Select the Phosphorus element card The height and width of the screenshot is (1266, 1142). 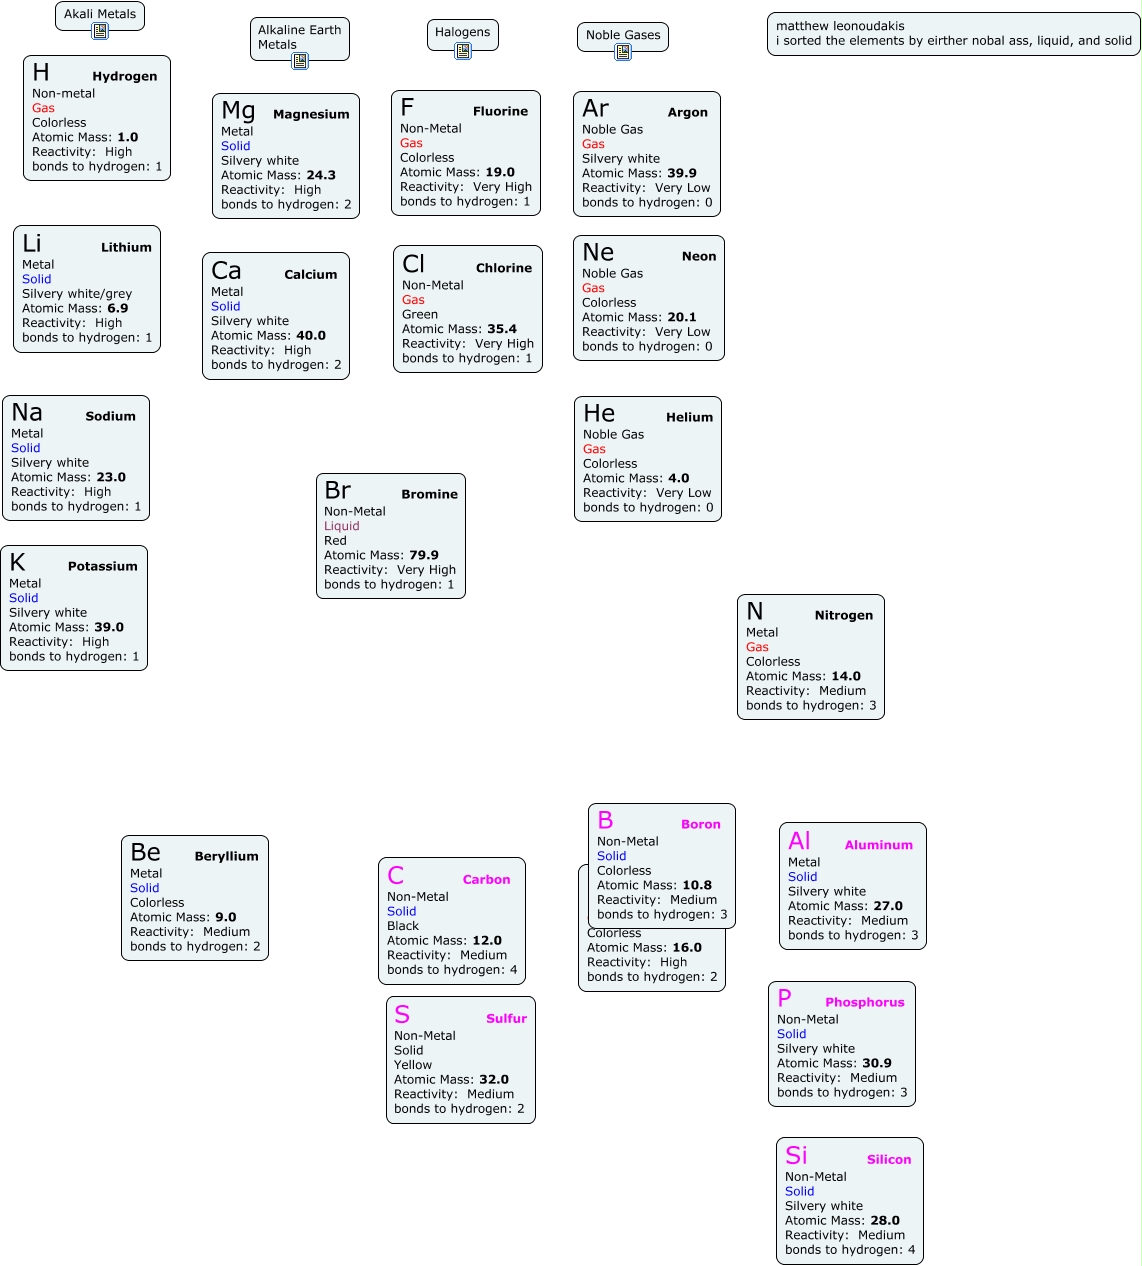click(842, 1044)
